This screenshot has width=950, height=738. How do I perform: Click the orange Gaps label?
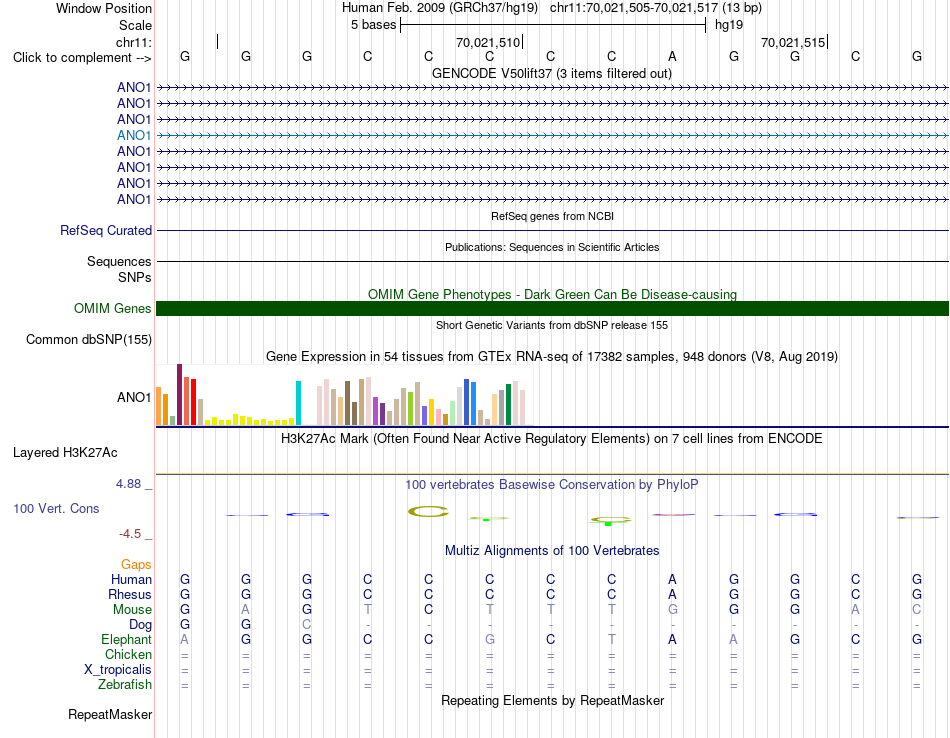click(136, 564)
